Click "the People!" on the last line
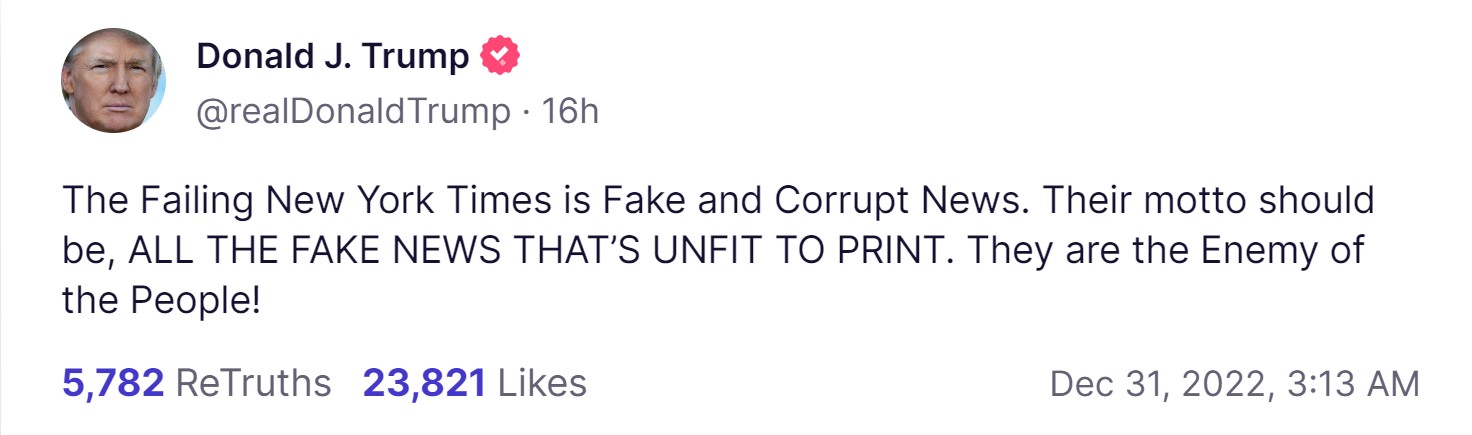 [x=161, y=299]
